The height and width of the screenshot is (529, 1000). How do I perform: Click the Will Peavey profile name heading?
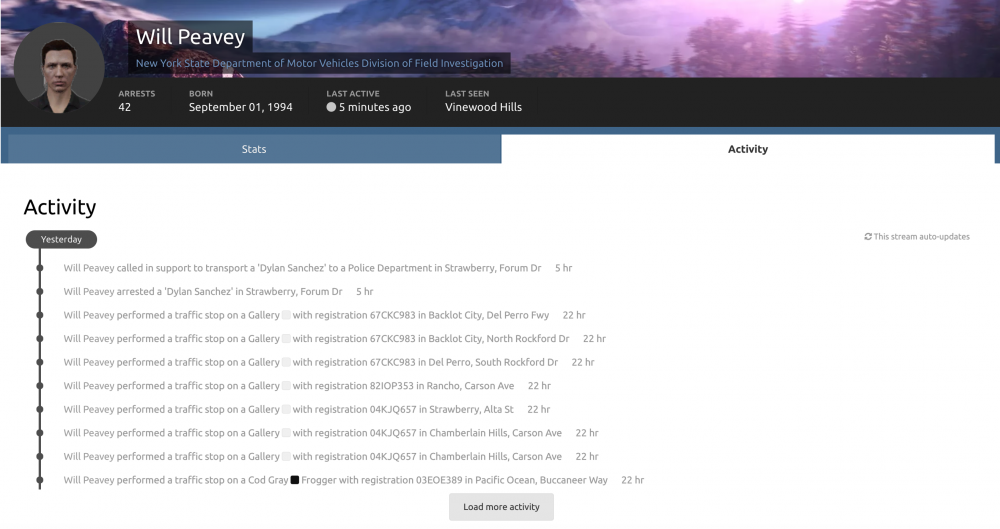[x=190, y=37]
